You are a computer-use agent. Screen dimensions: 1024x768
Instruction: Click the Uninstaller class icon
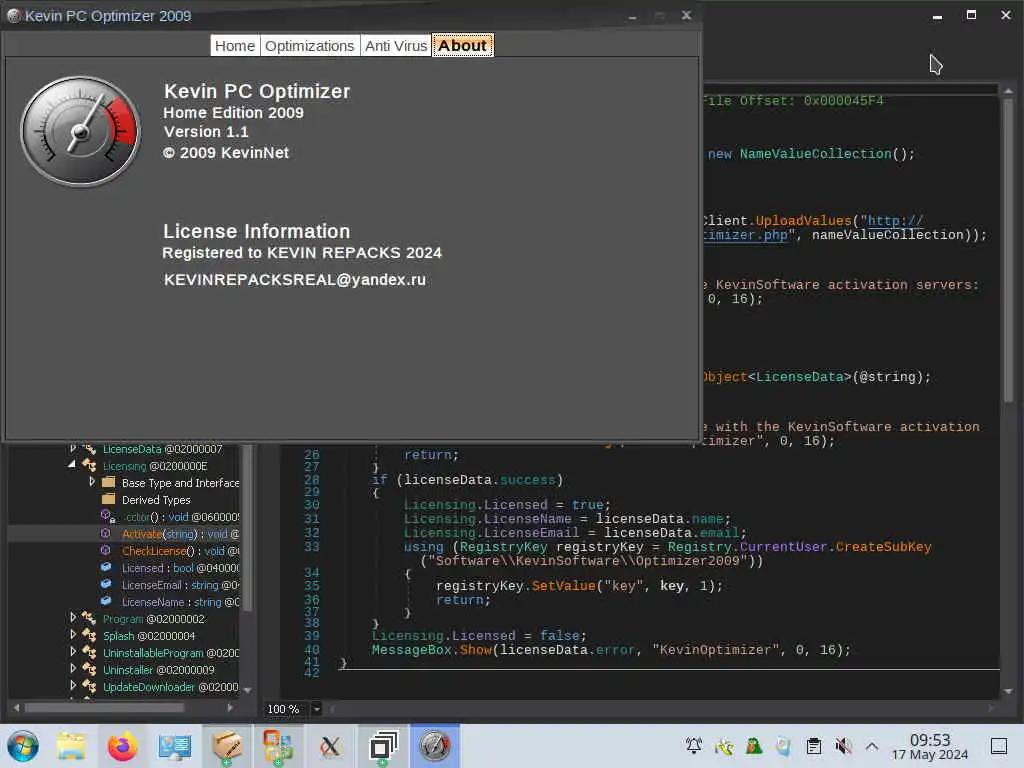point(89,669)
